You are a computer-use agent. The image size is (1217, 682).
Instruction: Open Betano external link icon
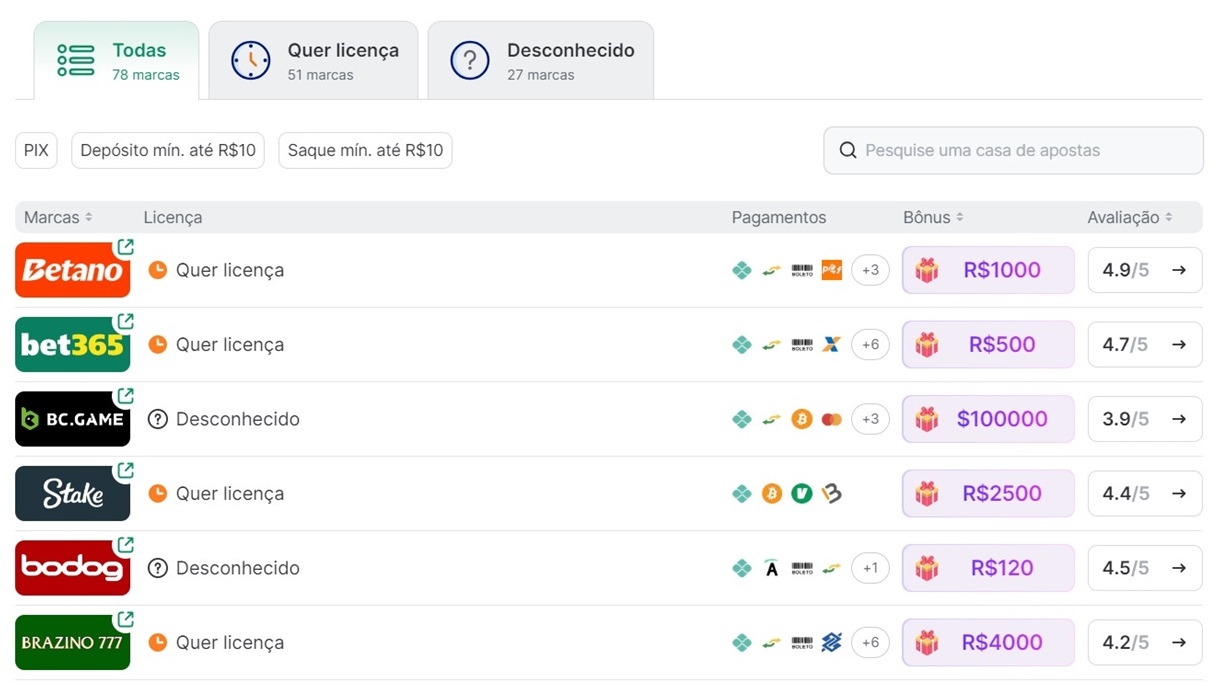(x=124, y=247)
